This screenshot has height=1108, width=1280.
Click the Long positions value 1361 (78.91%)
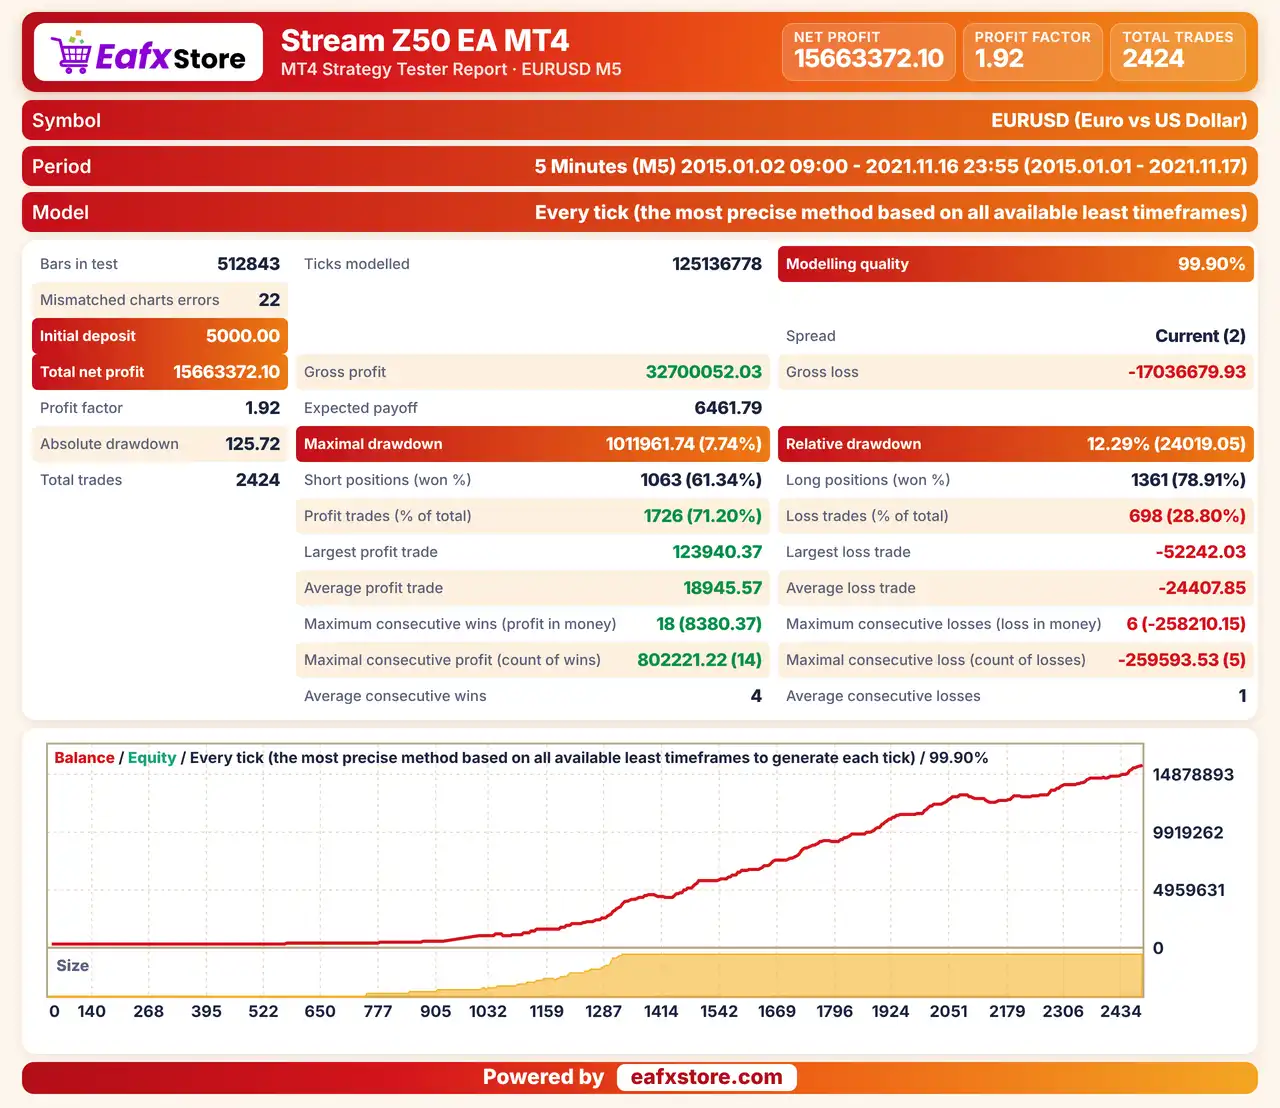pyautogui.click(x=1188, y=480)
